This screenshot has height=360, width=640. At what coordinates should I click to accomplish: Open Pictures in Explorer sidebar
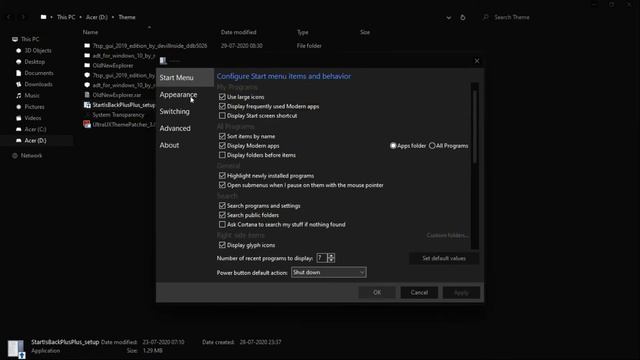[34, 107]
